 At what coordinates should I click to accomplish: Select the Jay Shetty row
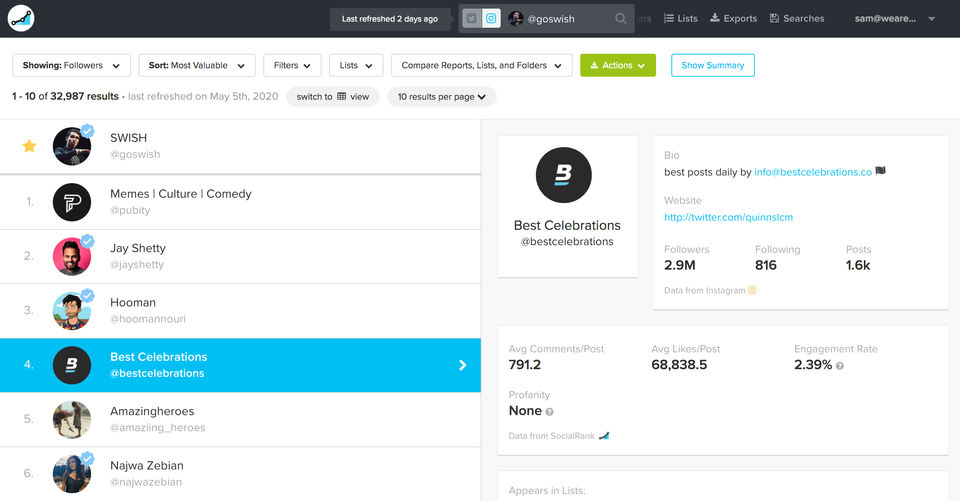240,256
